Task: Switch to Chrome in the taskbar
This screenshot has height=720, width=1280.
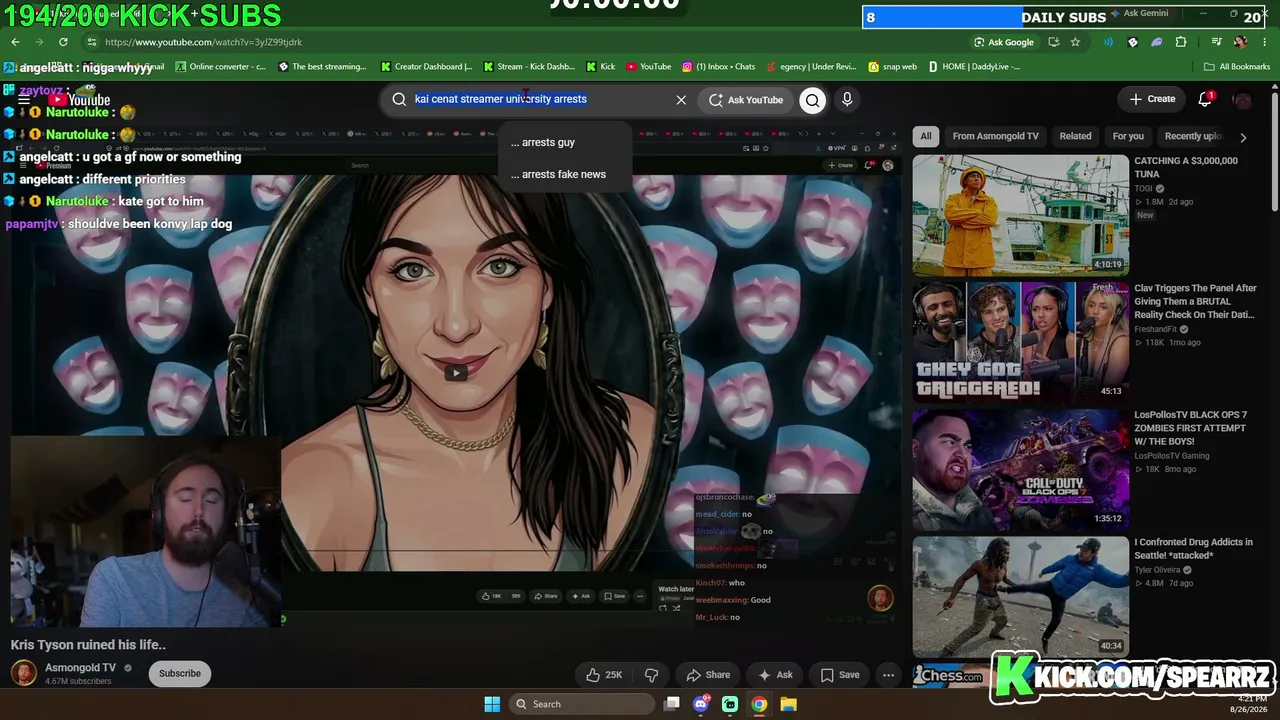Action: coord(759,704)
